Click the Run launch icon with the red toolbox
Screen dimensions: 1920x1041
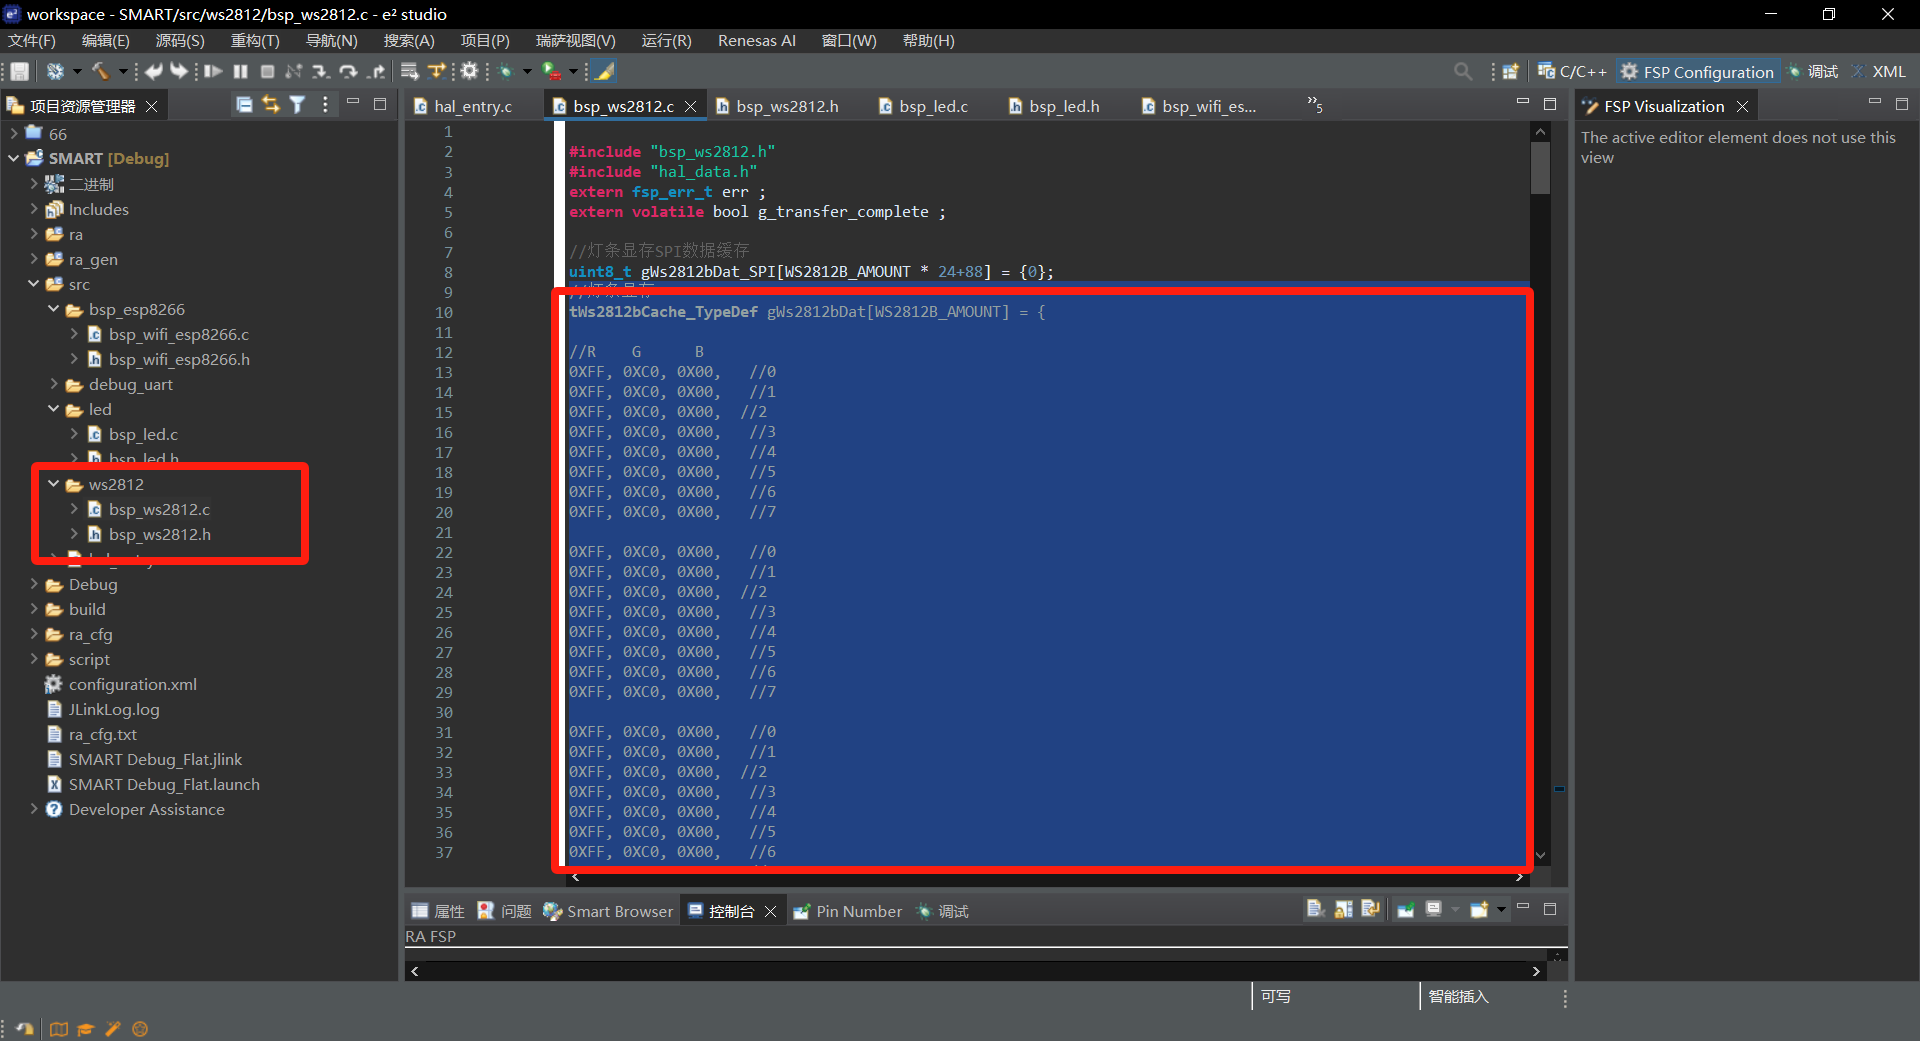point(551,71)
